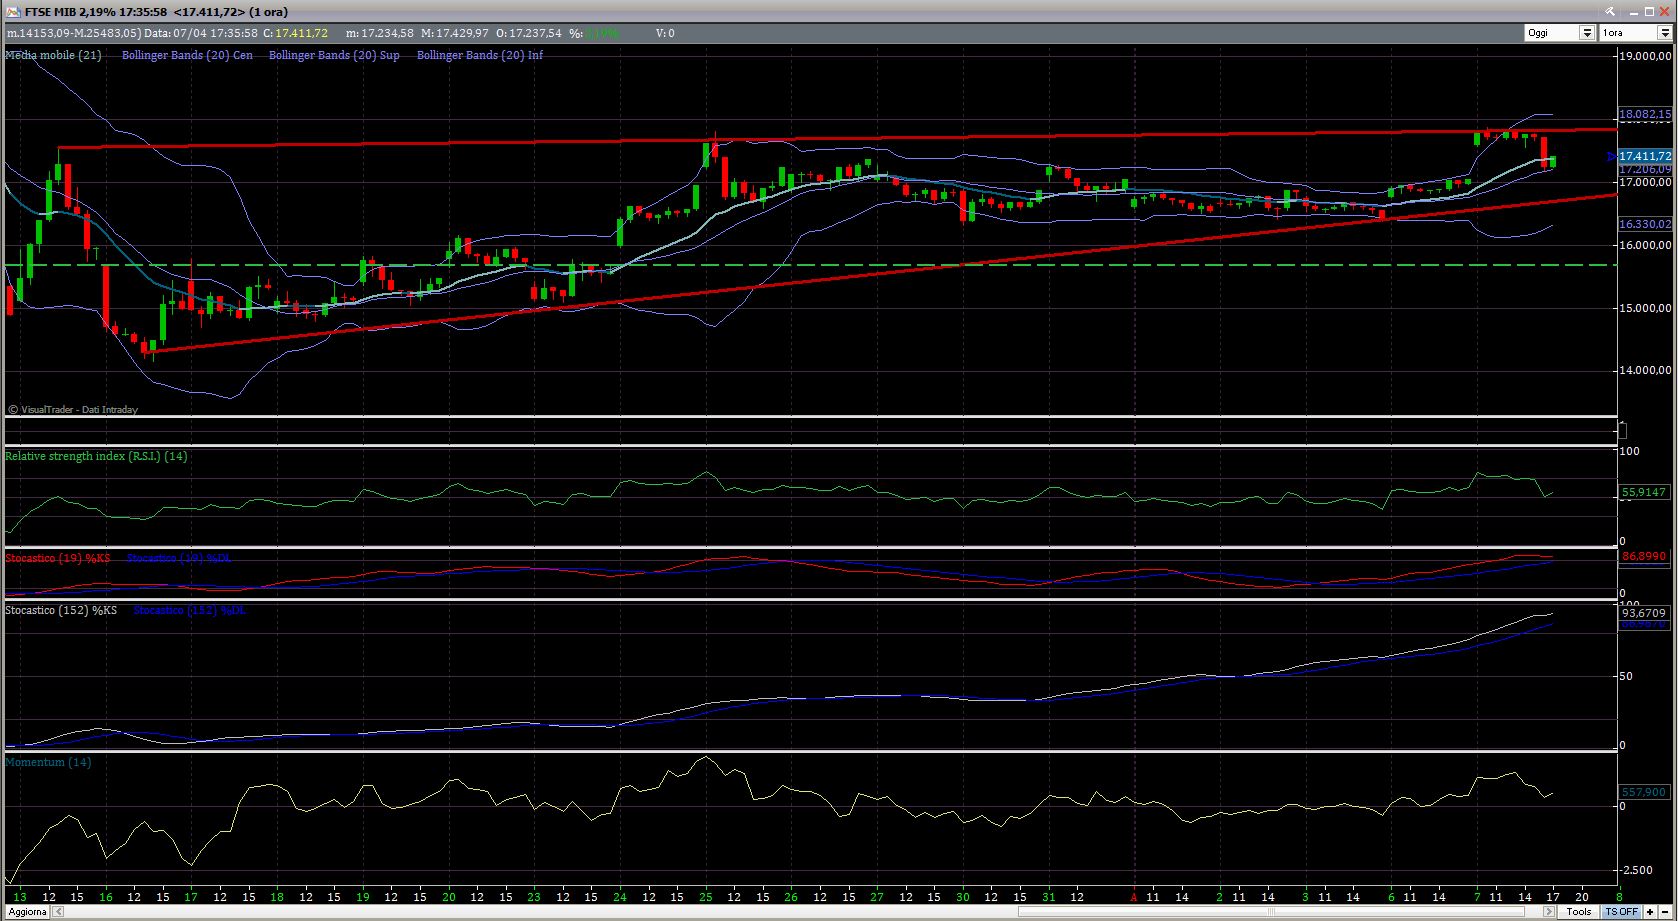
Task: Click the Momentum (14) label
Action: point(48,762)
